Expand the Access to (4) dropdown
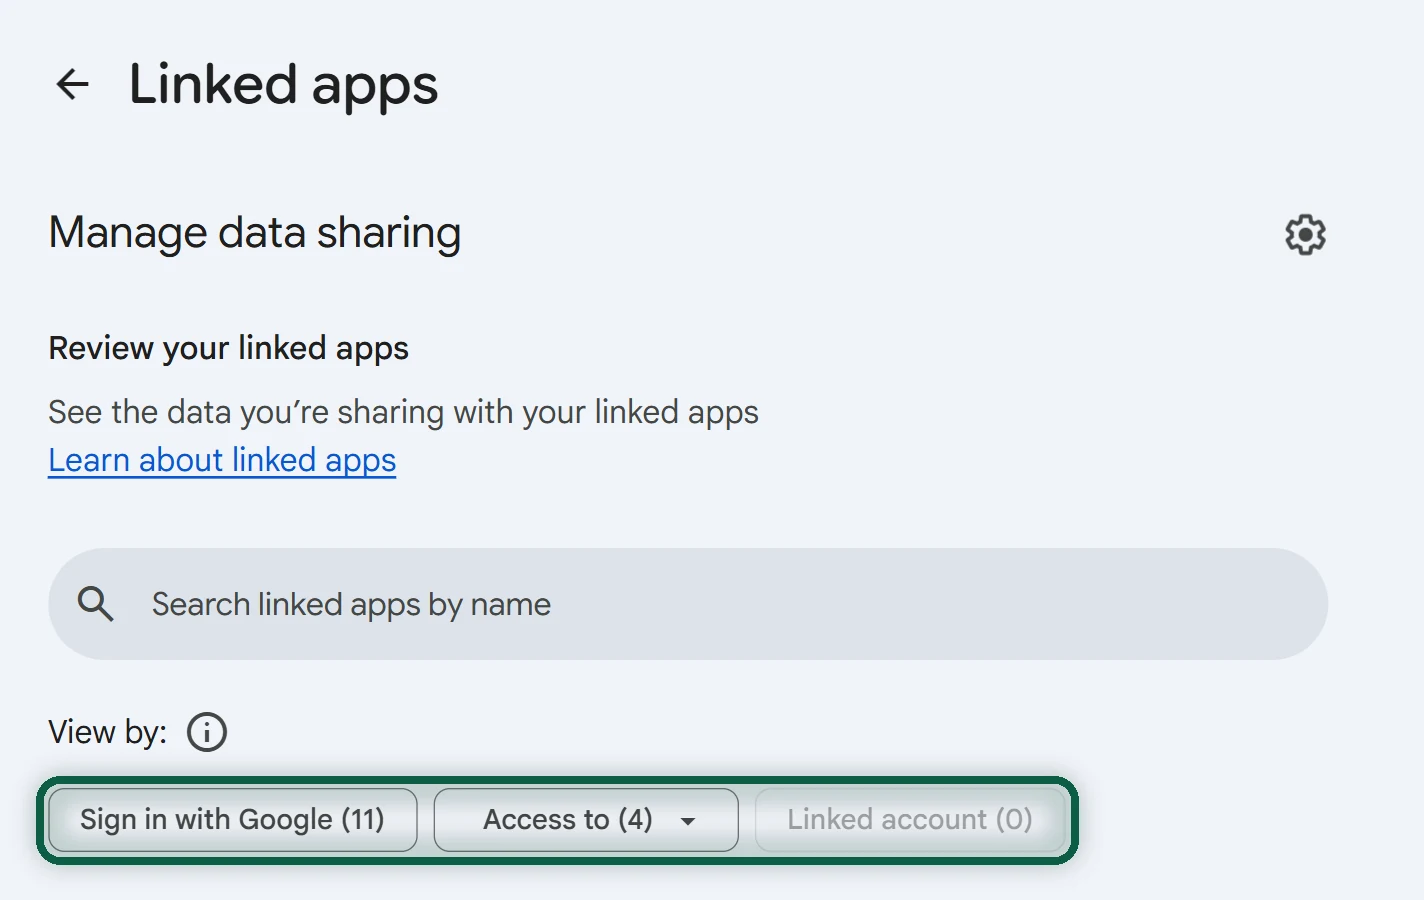The width and height of the screenshot is (1424, 900). click(586, 820)
